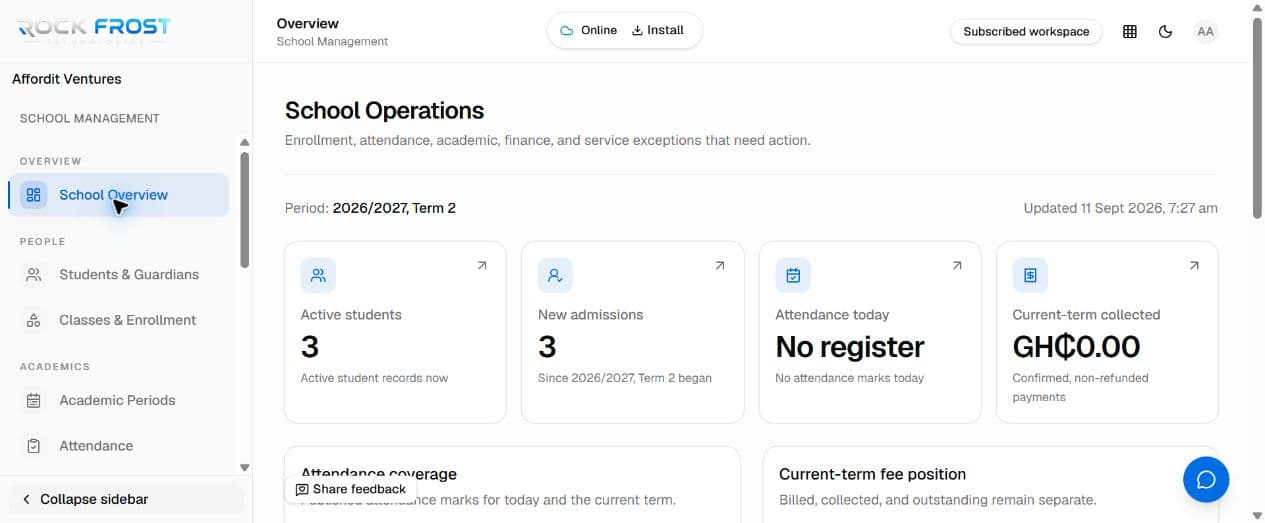Viewport: 1265px width, 523px height.
Task: Click the Collapse sidebar chevron icon
Action: (x=26, y=499)
